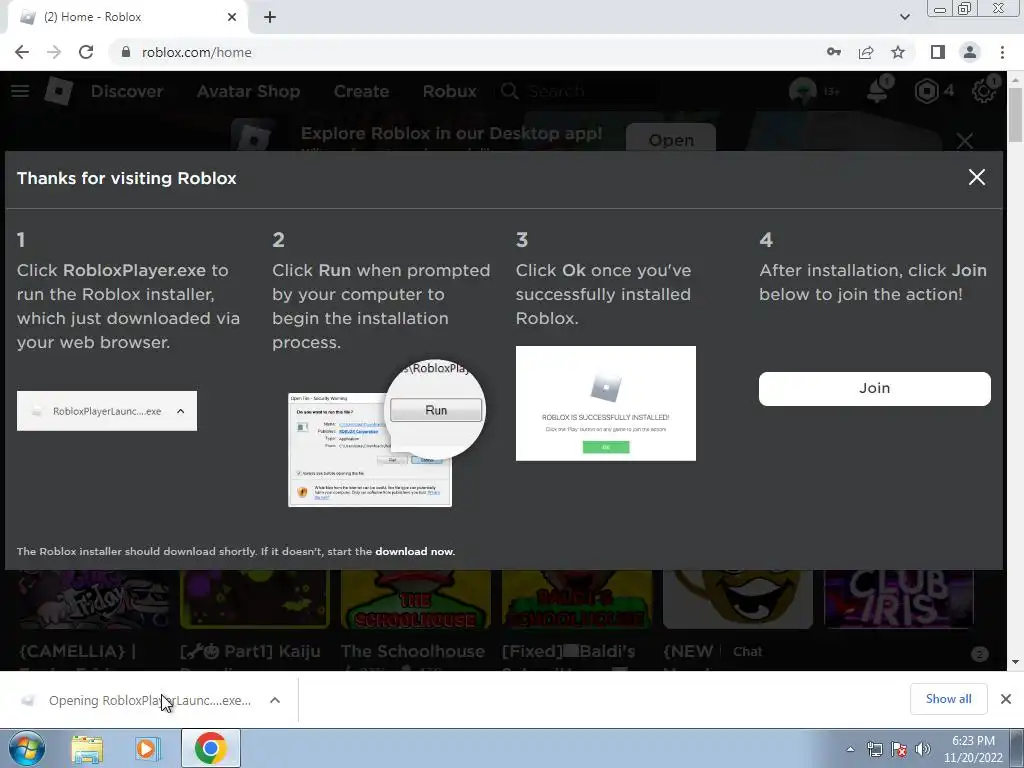This screenshot has width=1024, height=768.
Task: Click the roblox.com/home address bar
Action: (x=457, y=52)
